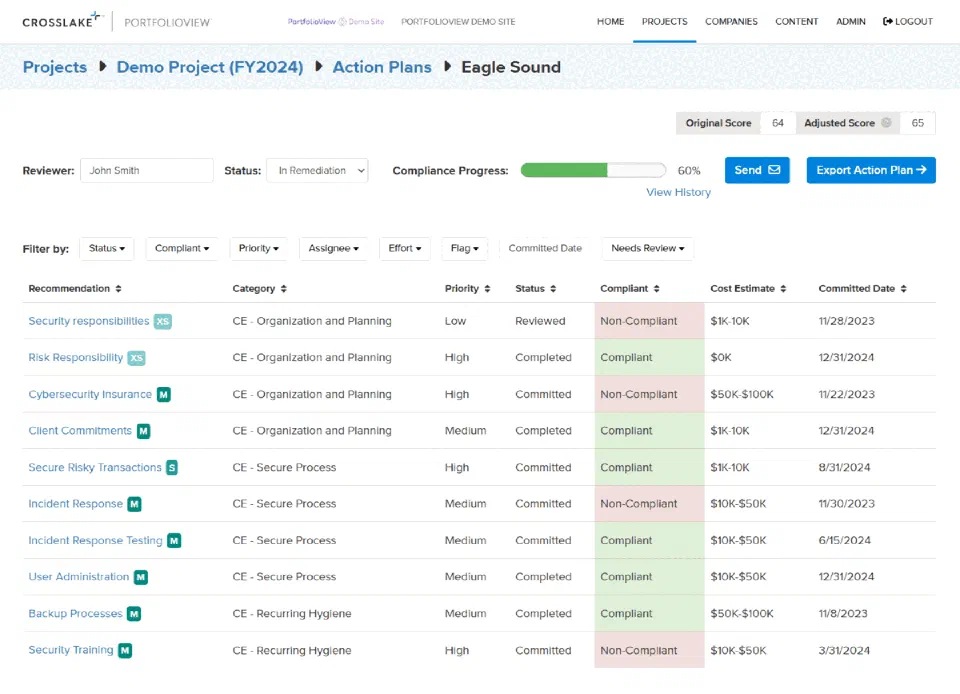Click the Original Score value 64
Viewport: 960px width, 694px height.
click(778, 123)
